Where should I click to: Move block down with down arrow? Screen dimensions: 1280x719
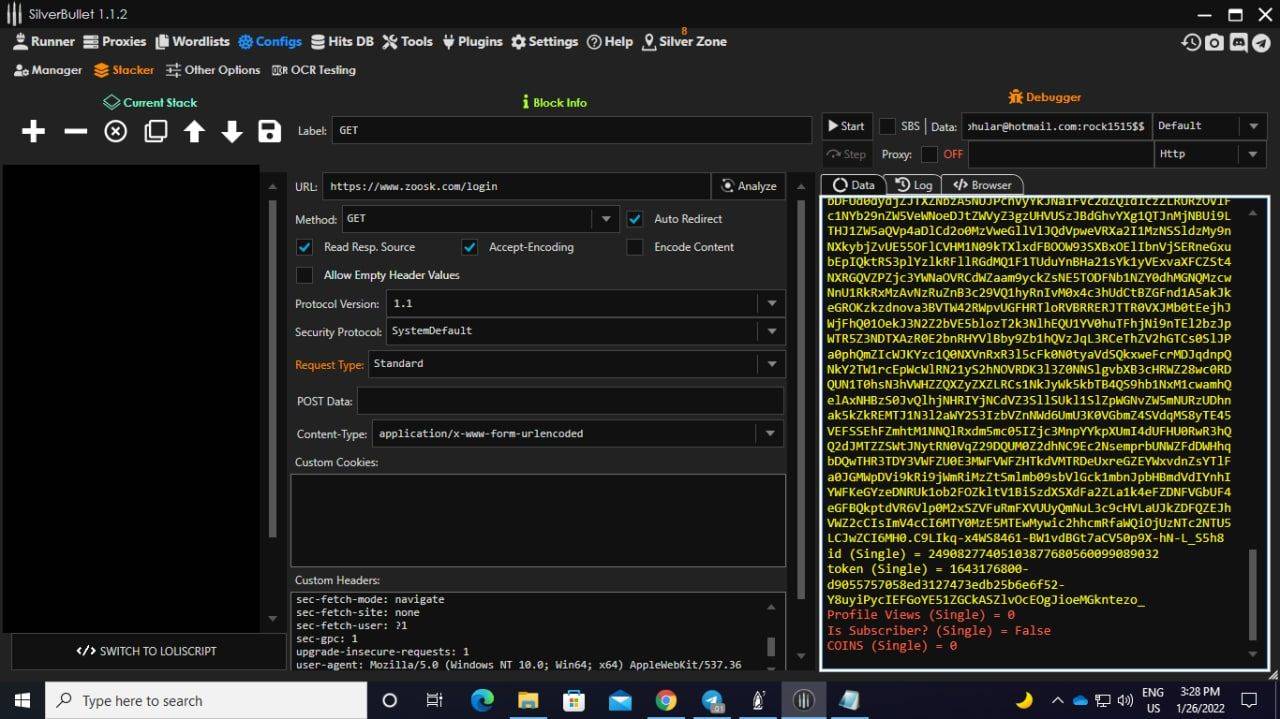[232, 132]
